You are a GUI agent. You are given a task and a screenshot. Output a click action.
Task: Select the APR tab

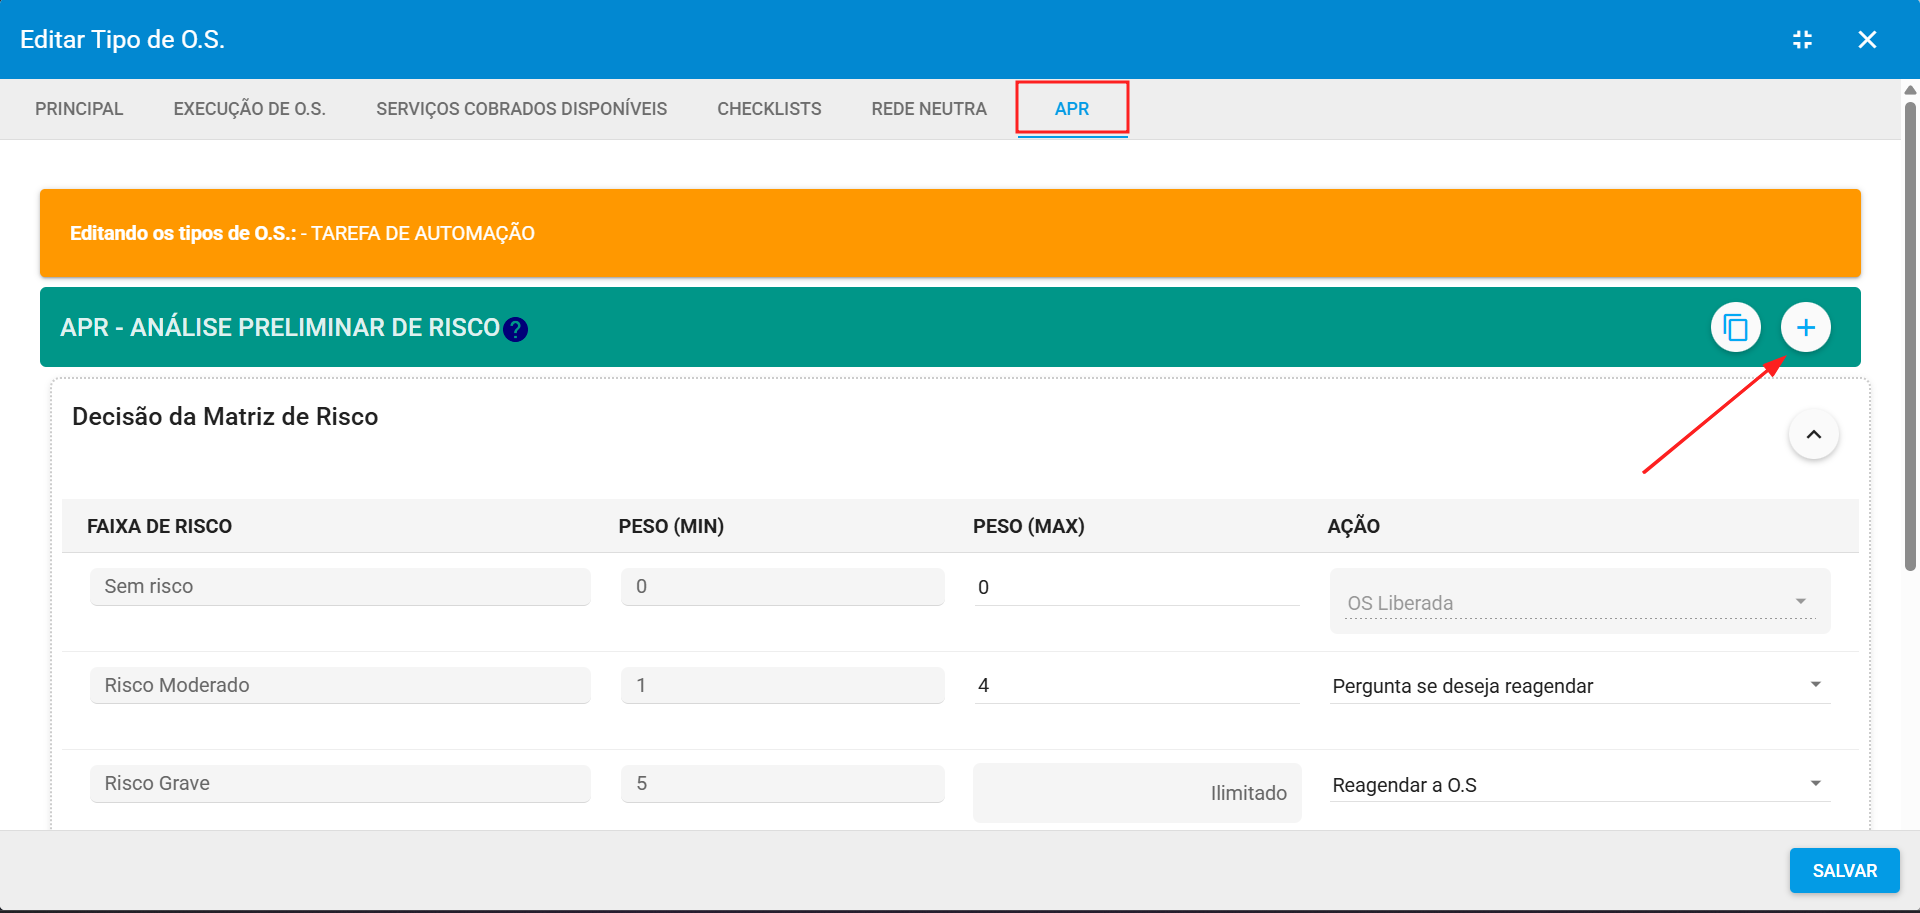(1071, 109)
